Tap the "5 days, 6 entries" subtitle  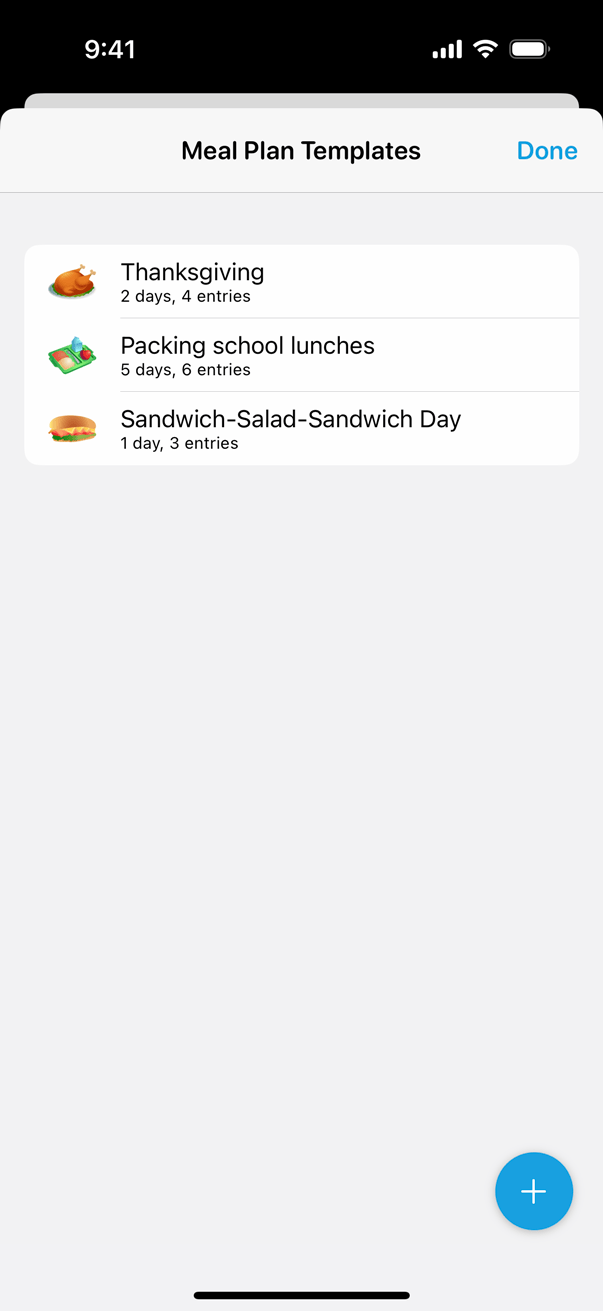(185, 370)
